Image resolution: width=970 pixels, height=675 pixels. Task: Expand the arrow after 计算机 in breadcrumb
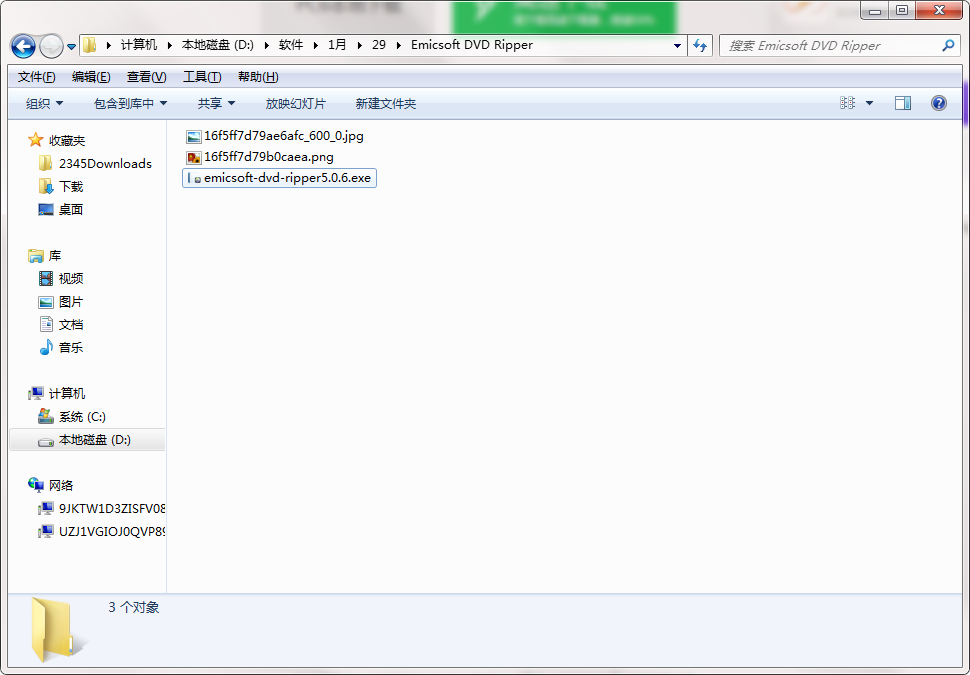click(x=170, y=45)
